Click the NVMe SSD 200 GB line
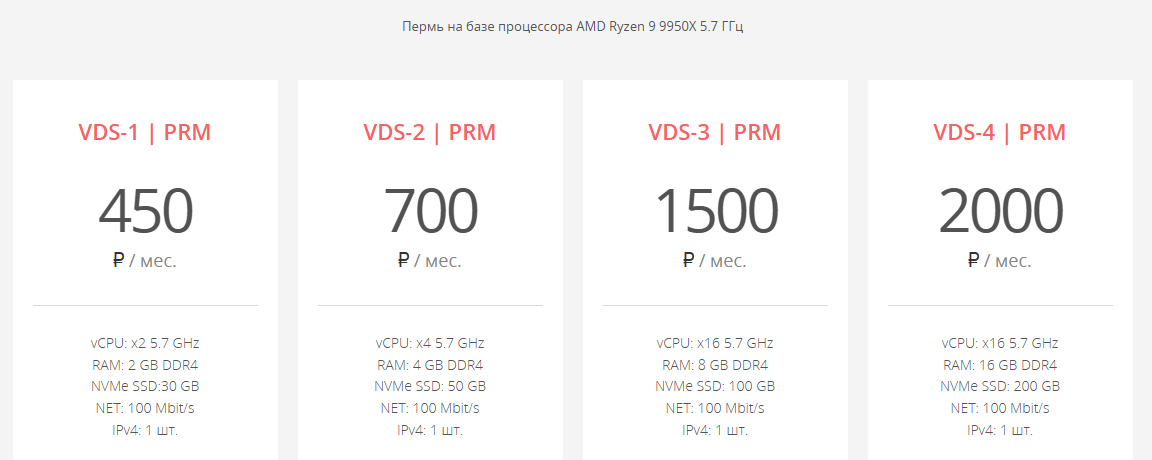The image size is (1152, 460). 1000,386
